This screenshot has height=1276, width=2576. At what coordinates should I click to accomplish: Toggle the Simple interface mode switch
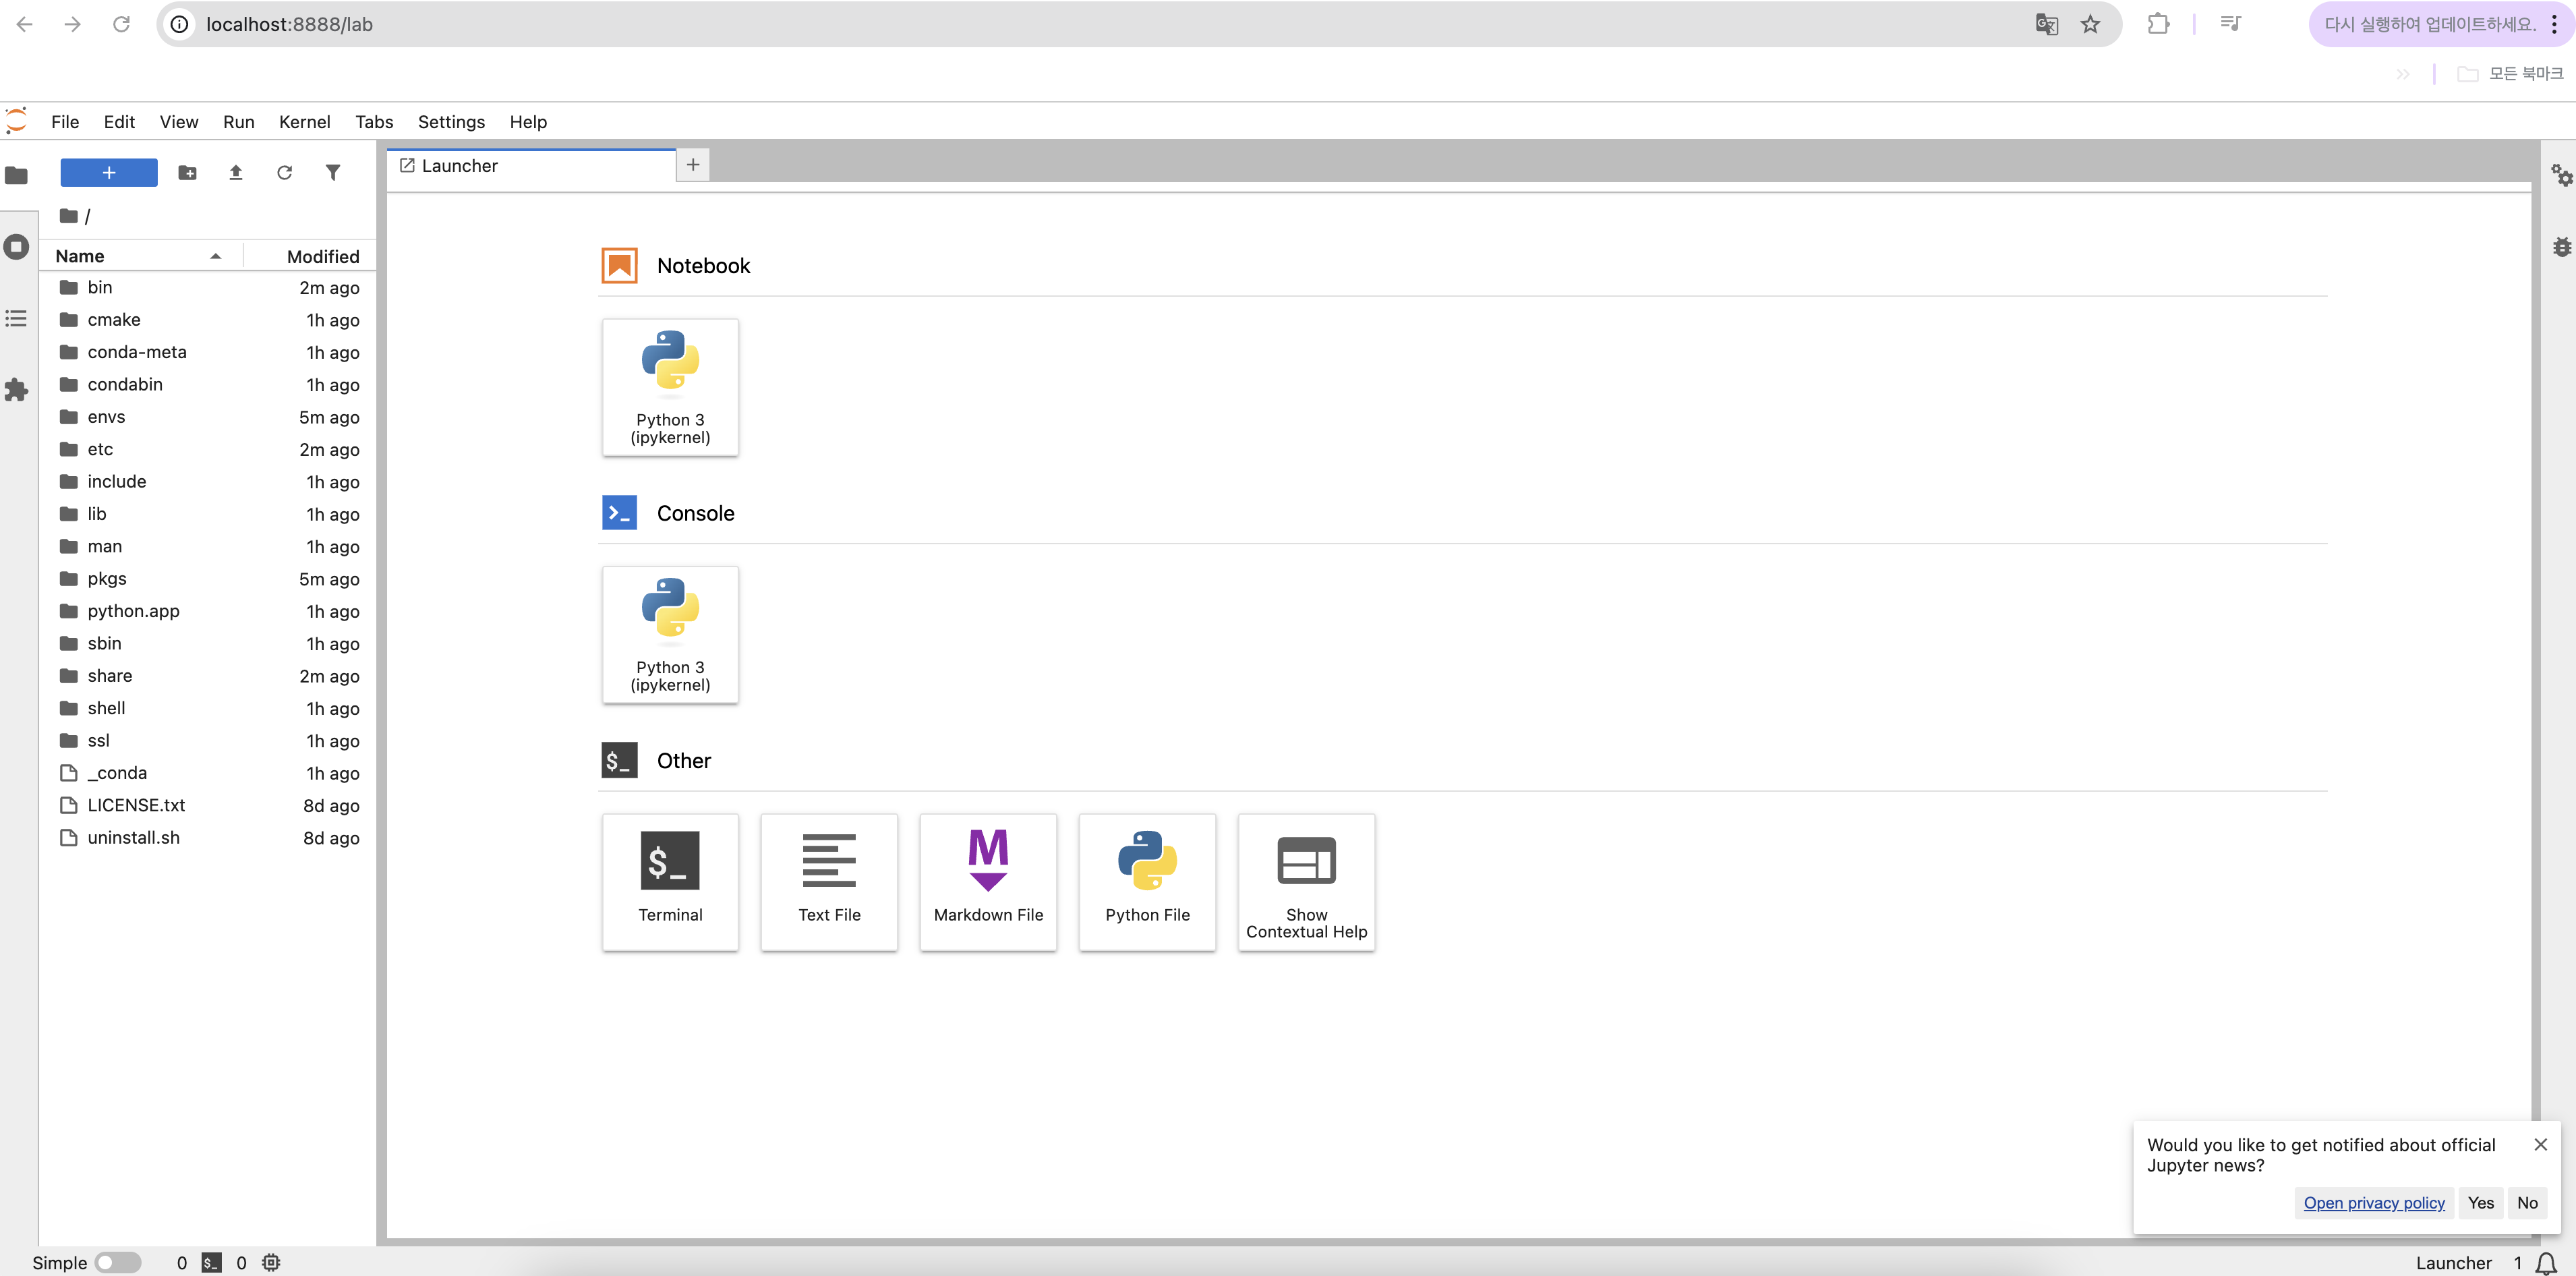[118, 1262]
